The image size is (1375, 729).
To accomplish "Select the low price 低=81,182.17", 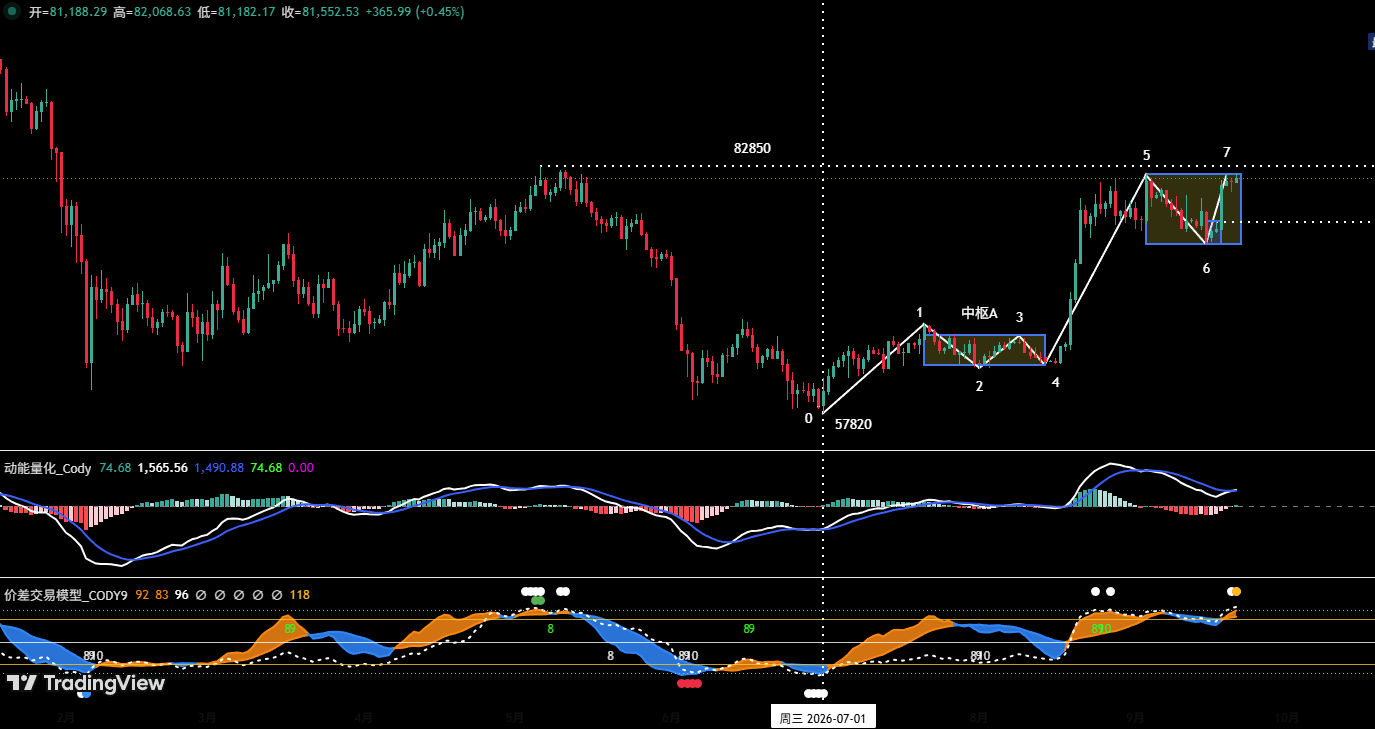I will point(236,12).
